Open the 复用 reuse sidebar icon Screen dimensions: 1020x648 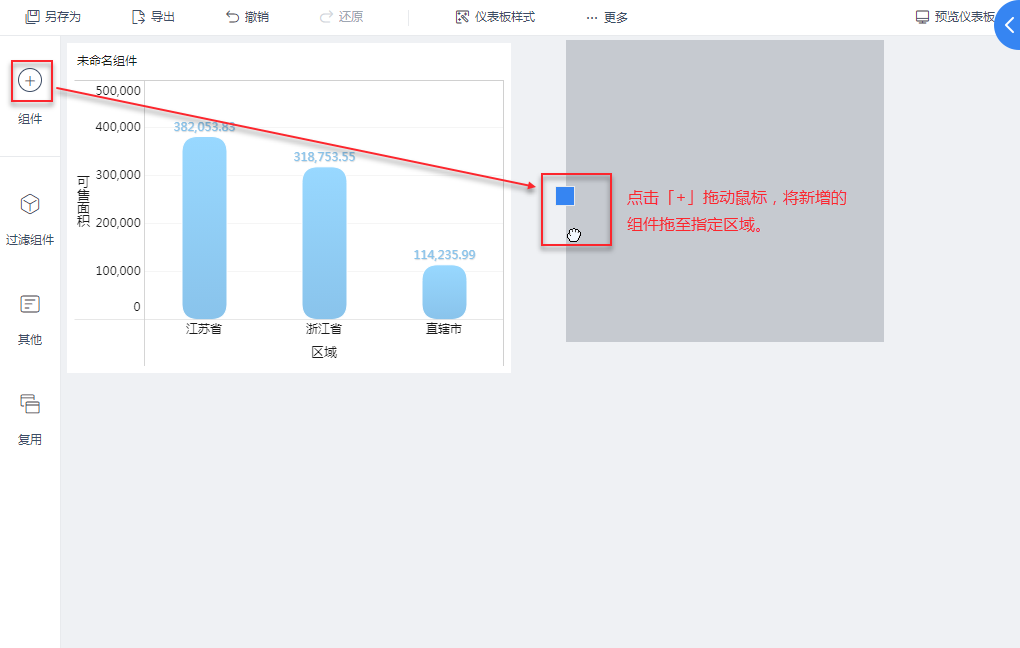[30, 404]
